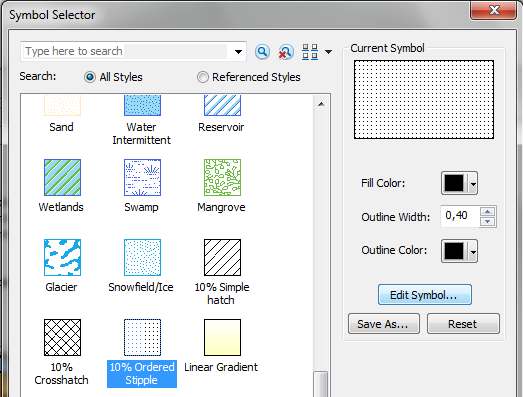Click the view options grid icon
Image resolution: width=523 pixels, height=397 pixels.
point(310,52)
